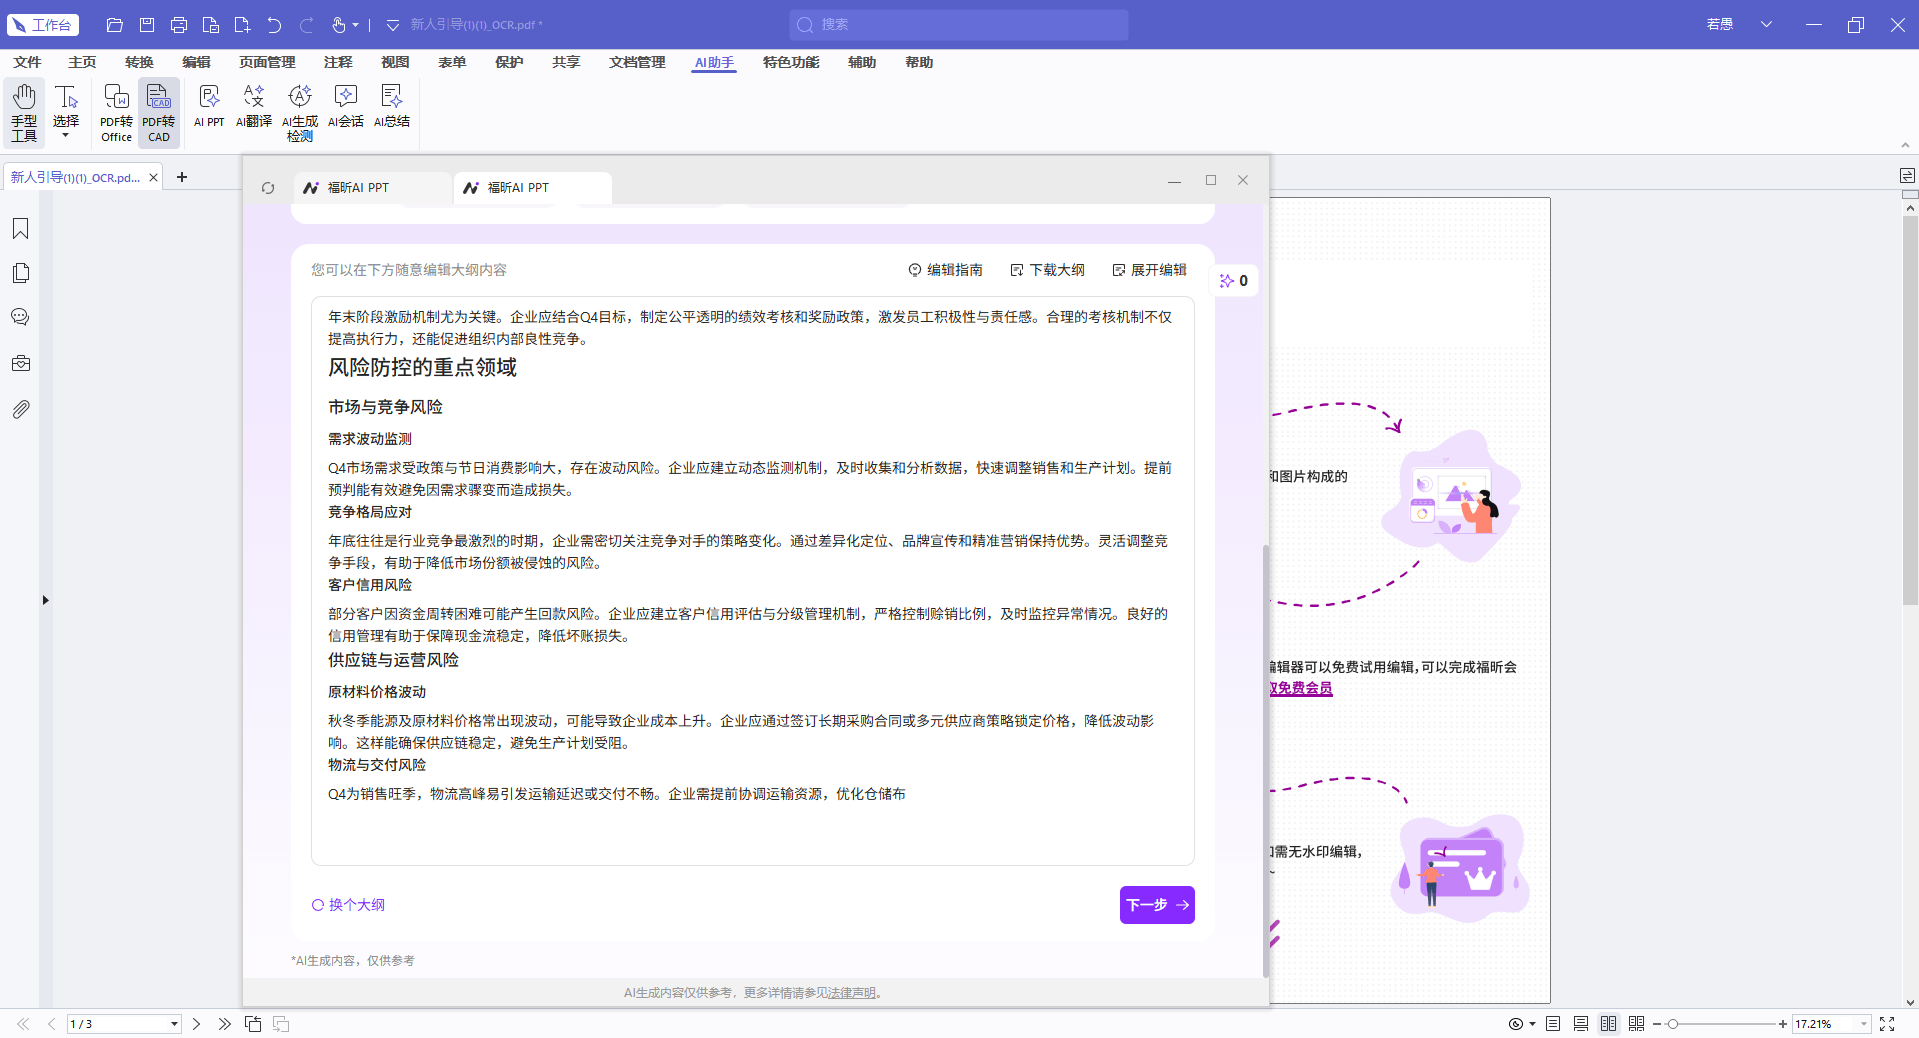The height and width of the screenshot is (1038, 1919).
Task: Switch to the 页面管理 ribbon tab
Action: (267, 62)
